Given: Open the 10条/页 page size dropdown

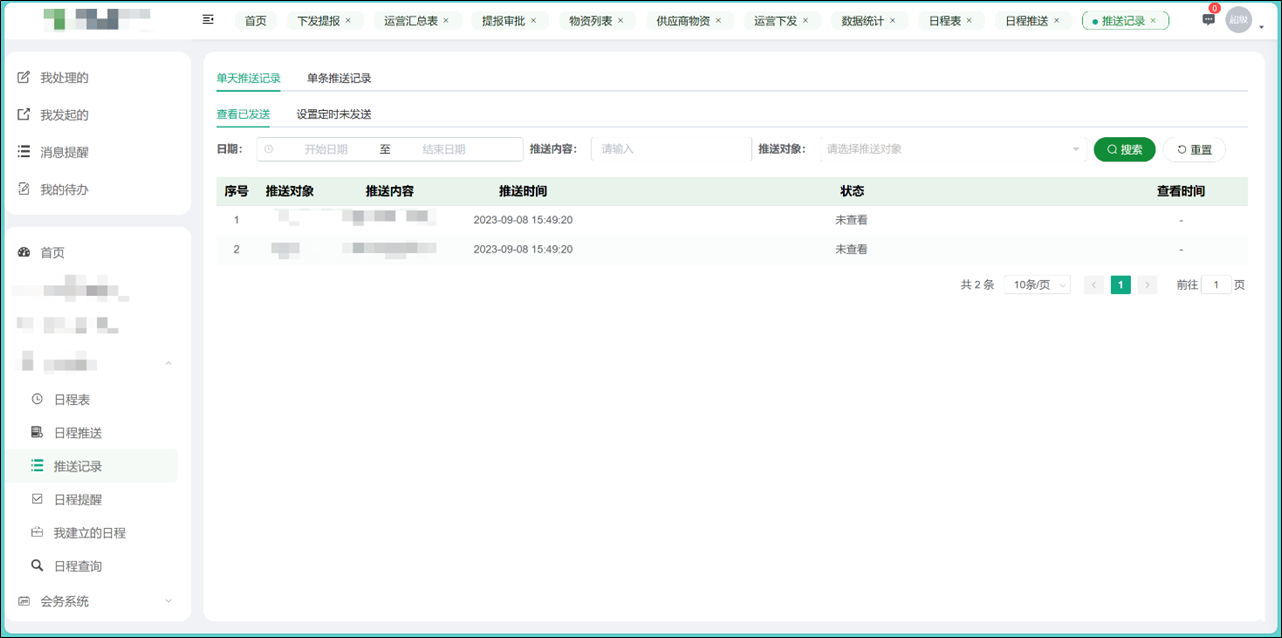Looking at the screenshot, I should [1037, 284].
